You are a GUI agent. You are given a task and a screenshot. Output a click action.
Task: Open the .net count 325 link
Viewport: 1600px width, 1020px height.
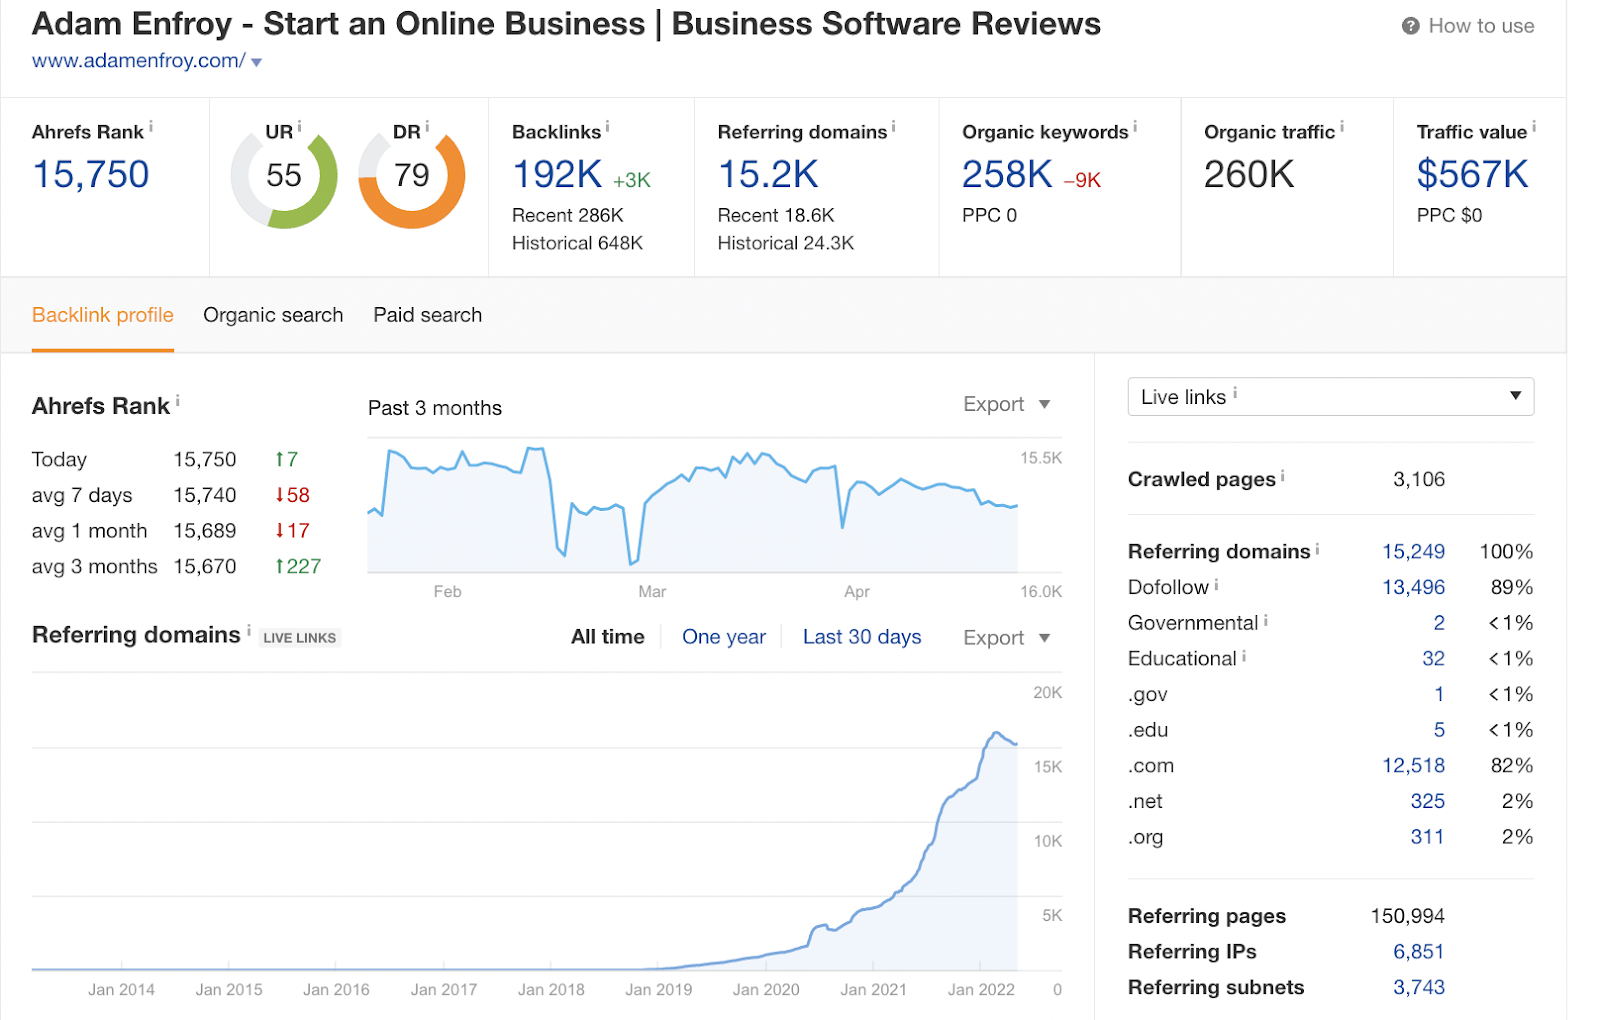(1427, 802)
